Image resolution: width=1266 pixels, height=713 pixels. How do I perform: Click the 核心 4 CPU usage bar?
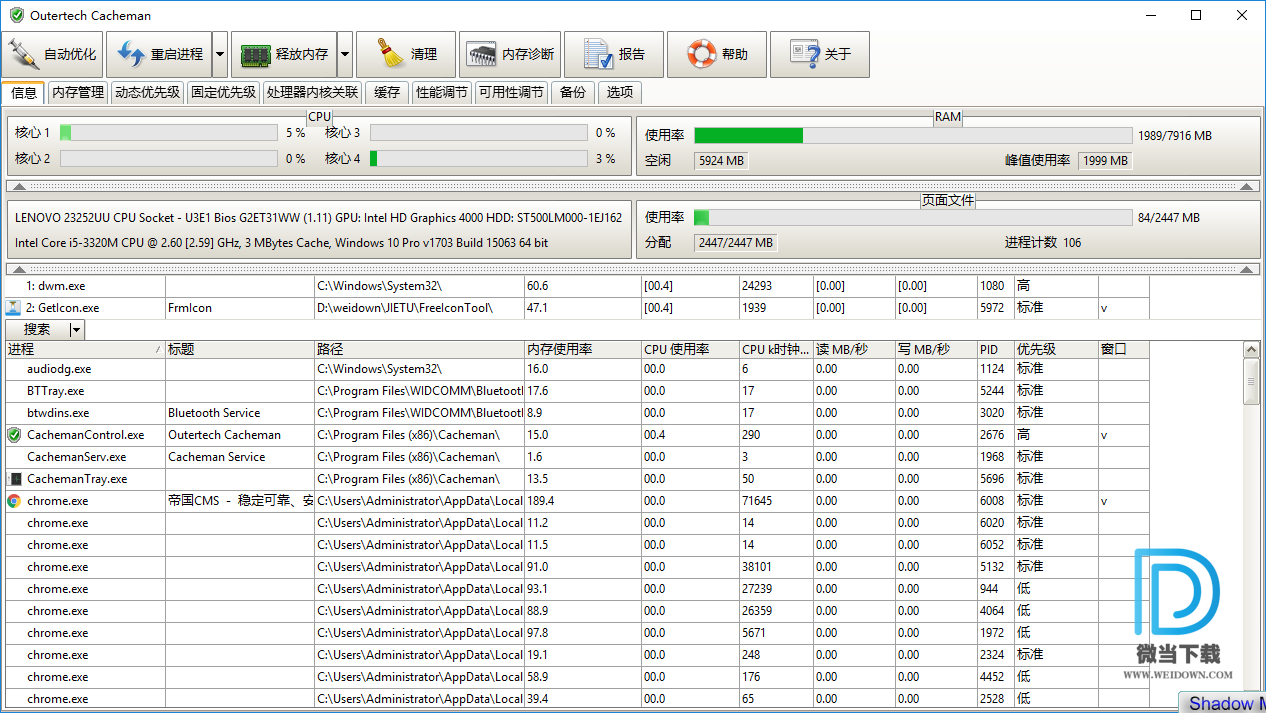point(478,158)
